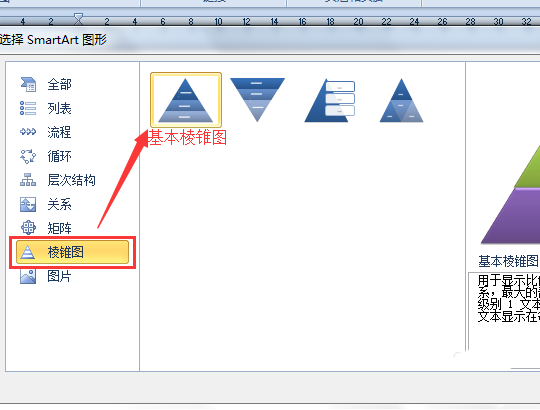540x410 pixels.
Task: Click the 列表 list icon
Action: coord(28,108)
